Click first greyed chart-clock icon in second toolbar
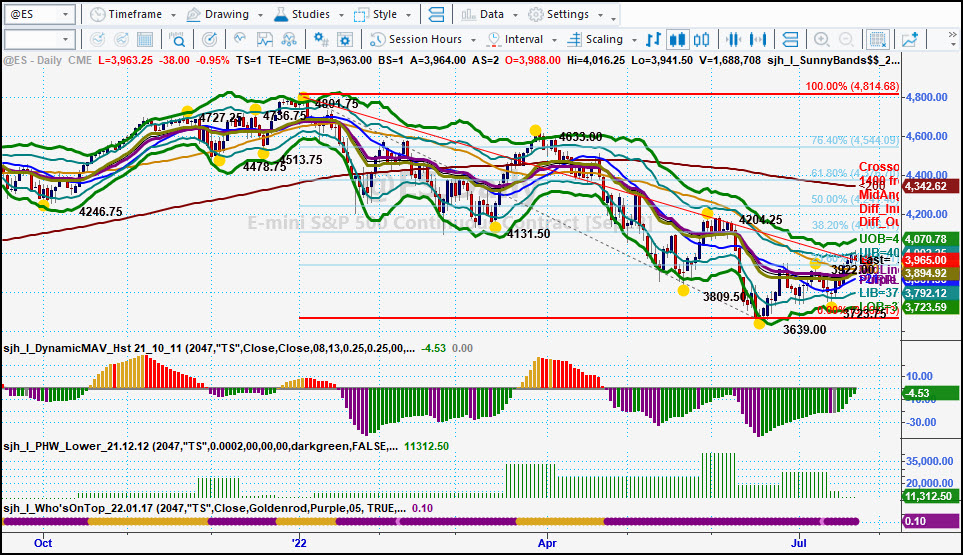 coord(97,40)
